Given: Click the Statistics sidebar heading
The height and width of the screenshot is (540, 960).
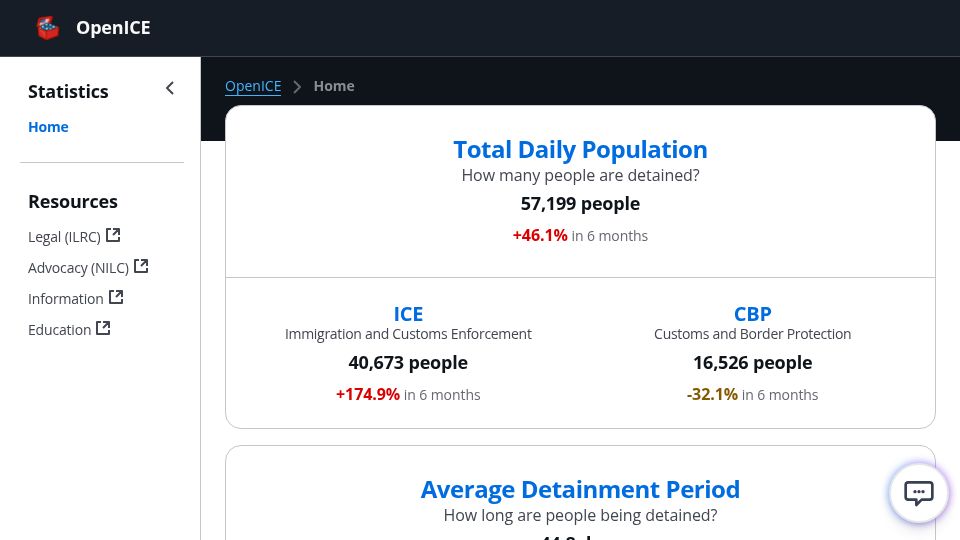Looking at the screenshot, I should coord(68,91).
